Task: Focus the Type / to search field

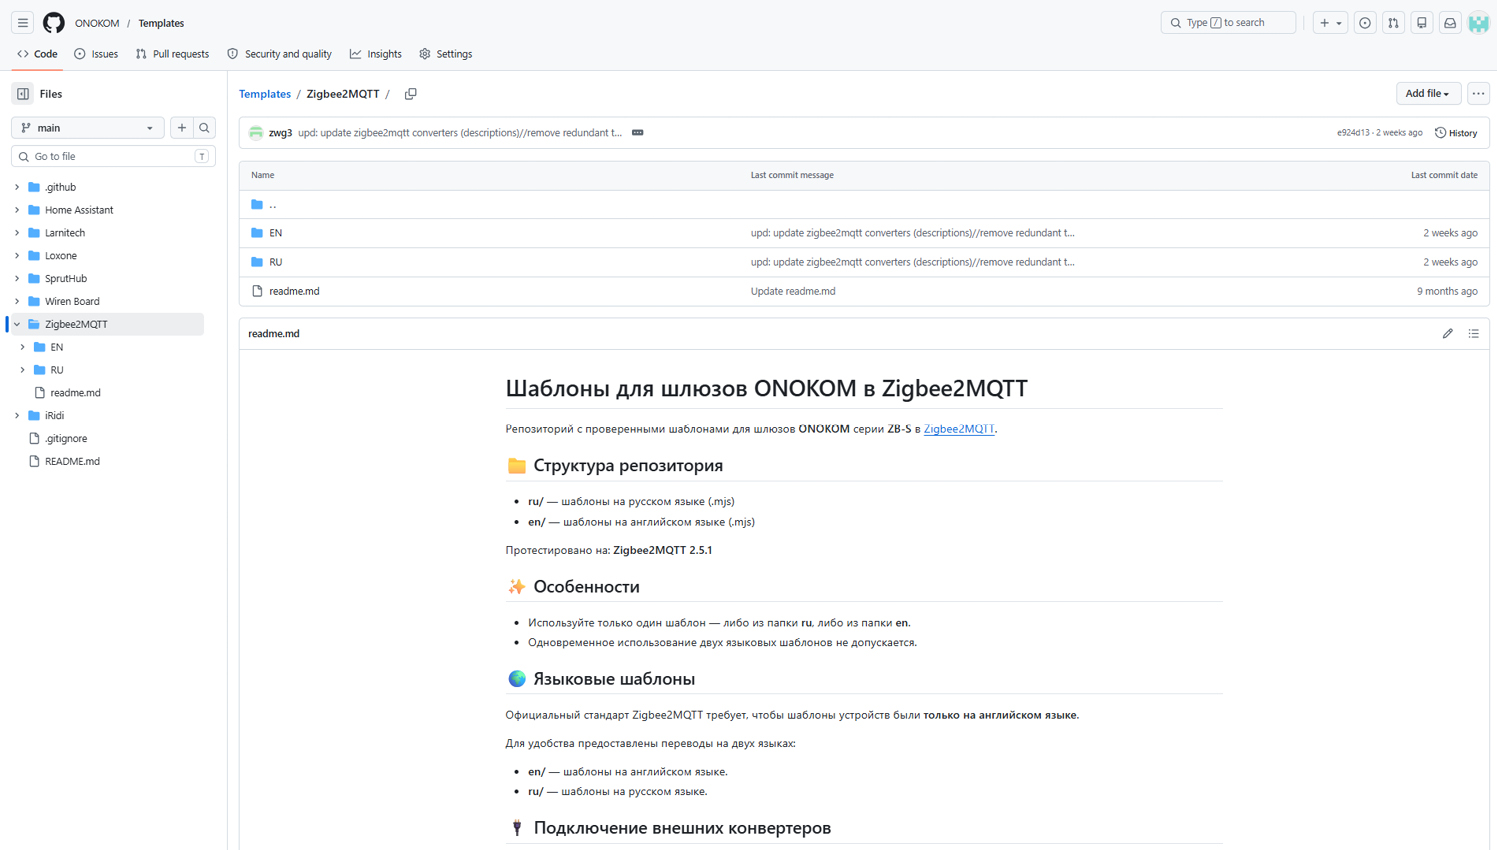Action: coord(1228,22)
